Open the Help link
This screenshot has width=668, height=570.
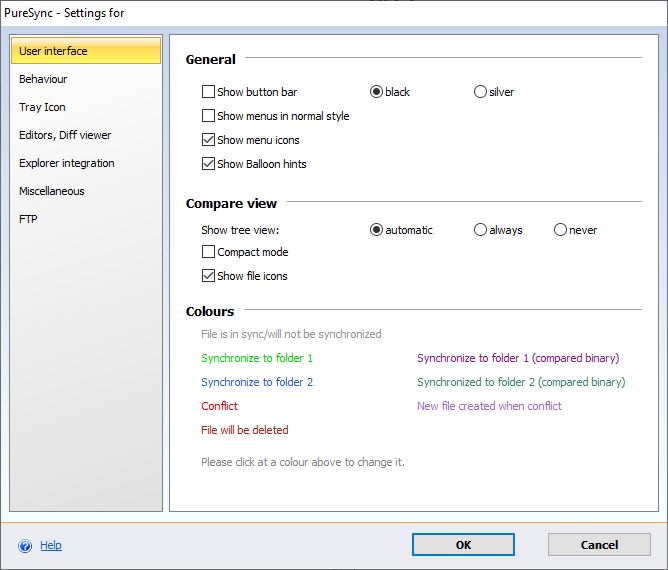tap(51, 545)
